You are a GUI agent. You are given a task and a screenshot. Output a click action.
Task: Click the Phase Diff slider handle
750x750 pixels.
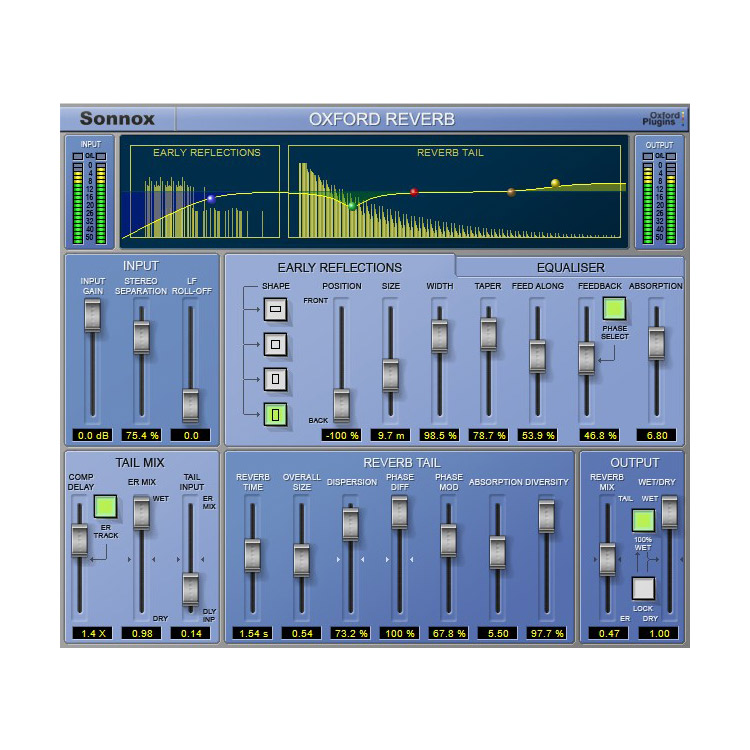tap(399, 512)
